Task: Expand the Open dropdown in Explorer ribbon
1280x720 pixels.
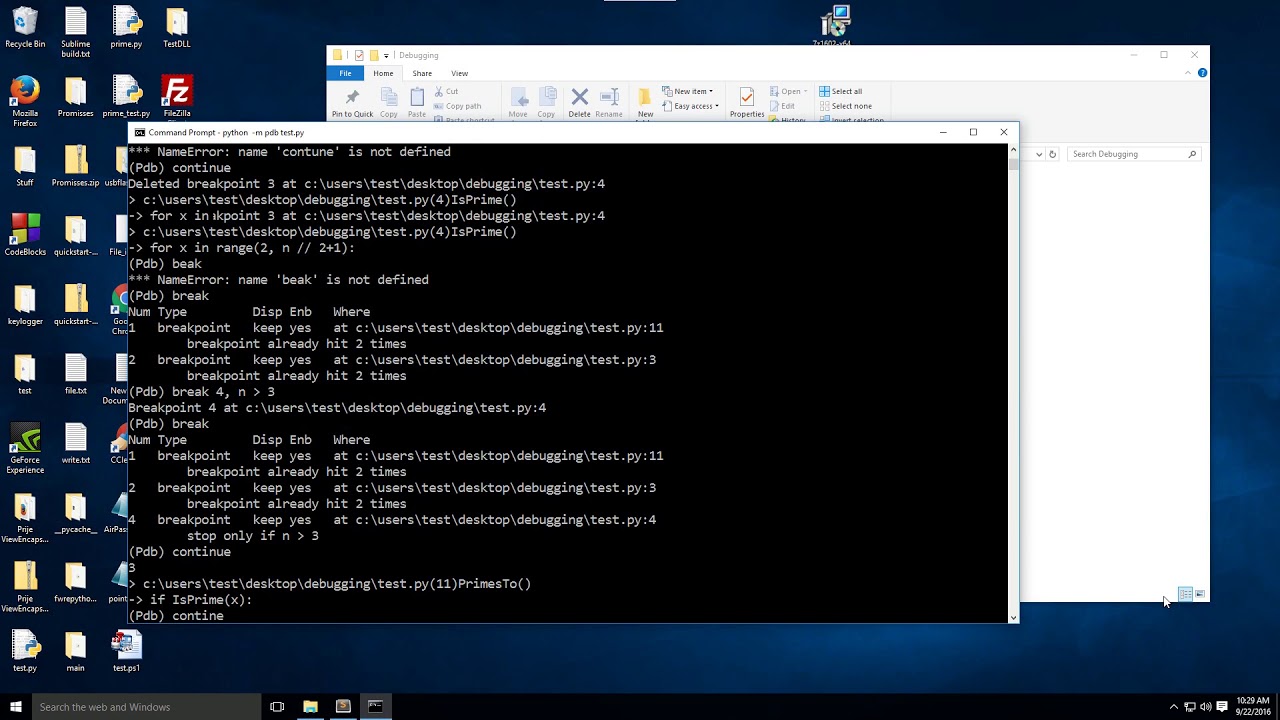Action: point(787,91)
